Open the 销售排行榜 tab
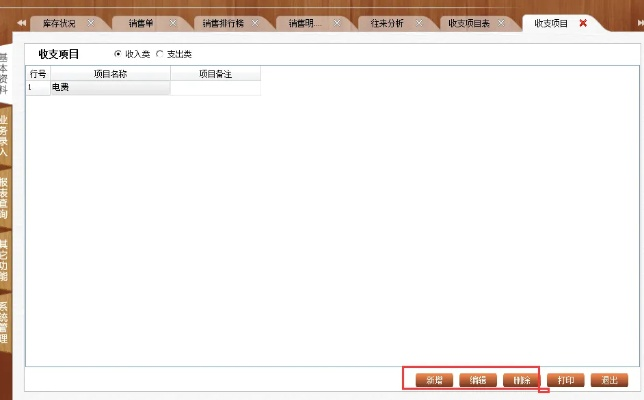 point(221,22)
